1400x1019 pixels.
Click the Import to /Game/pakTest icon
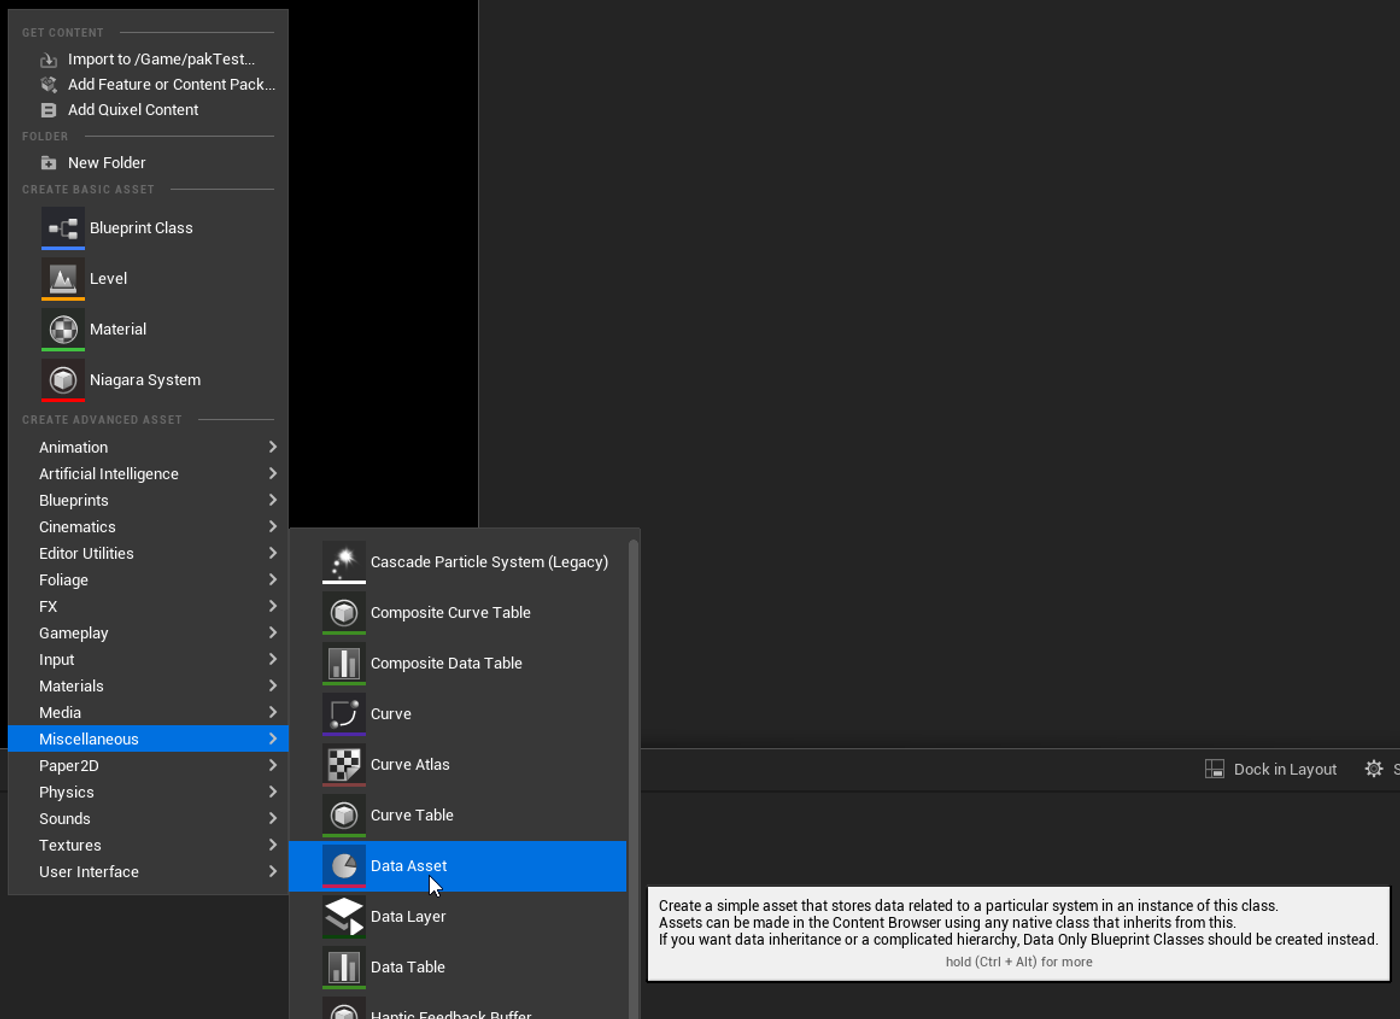pos(48,60)
